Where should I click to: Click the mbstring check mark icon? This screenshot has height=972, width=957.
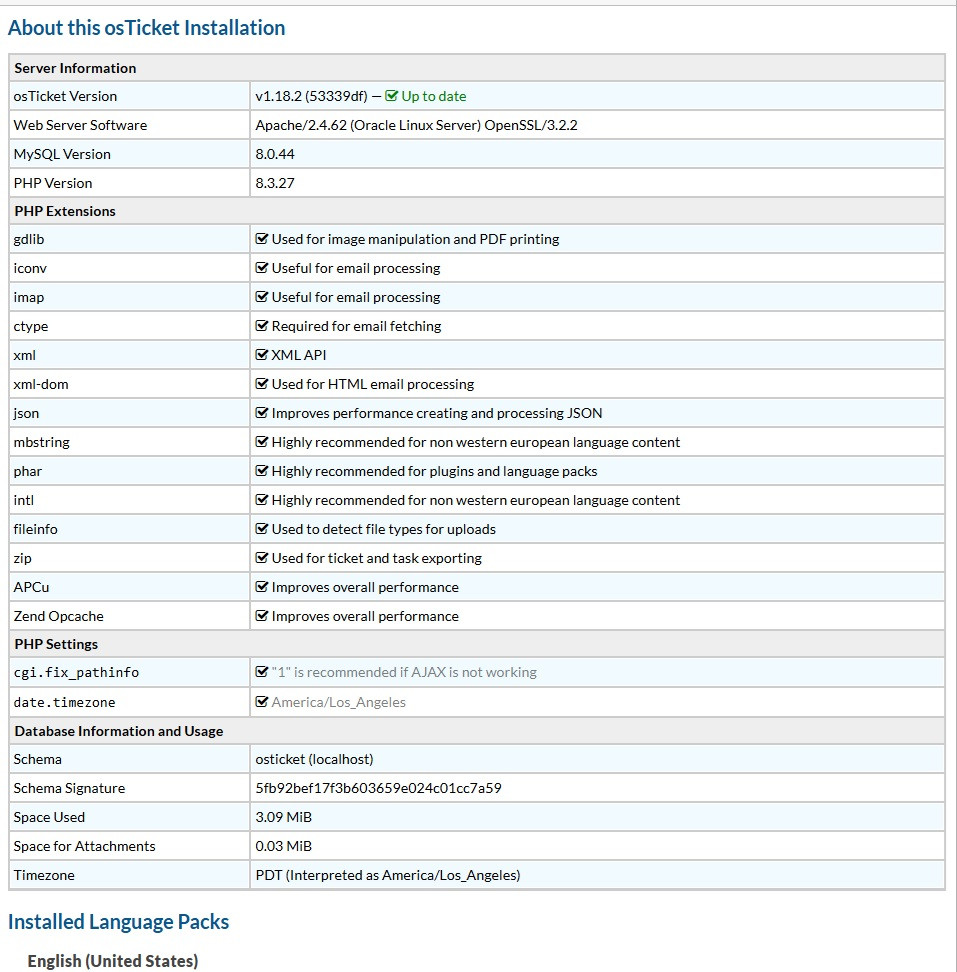coord(262,442)
